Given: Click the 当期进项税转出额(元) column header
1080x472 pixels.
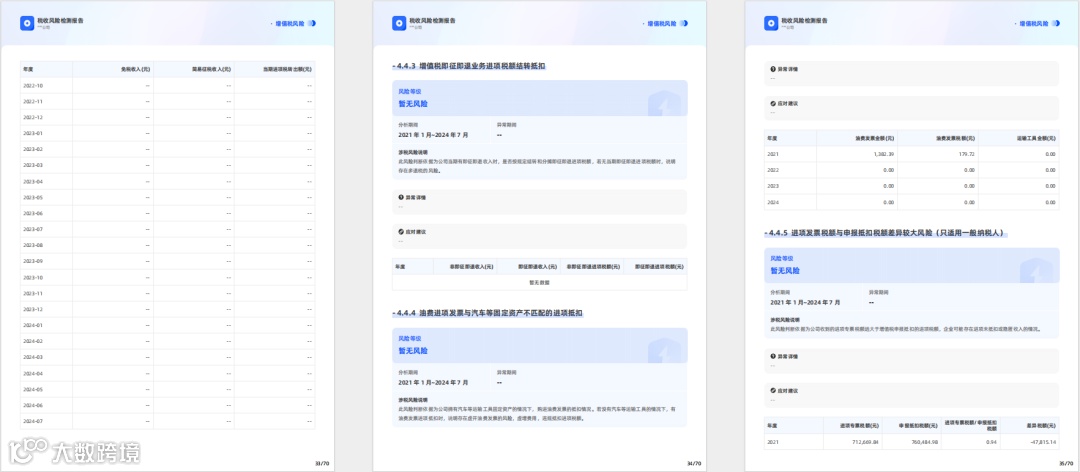Looking at the screenshot, I should tap(288, 70).
